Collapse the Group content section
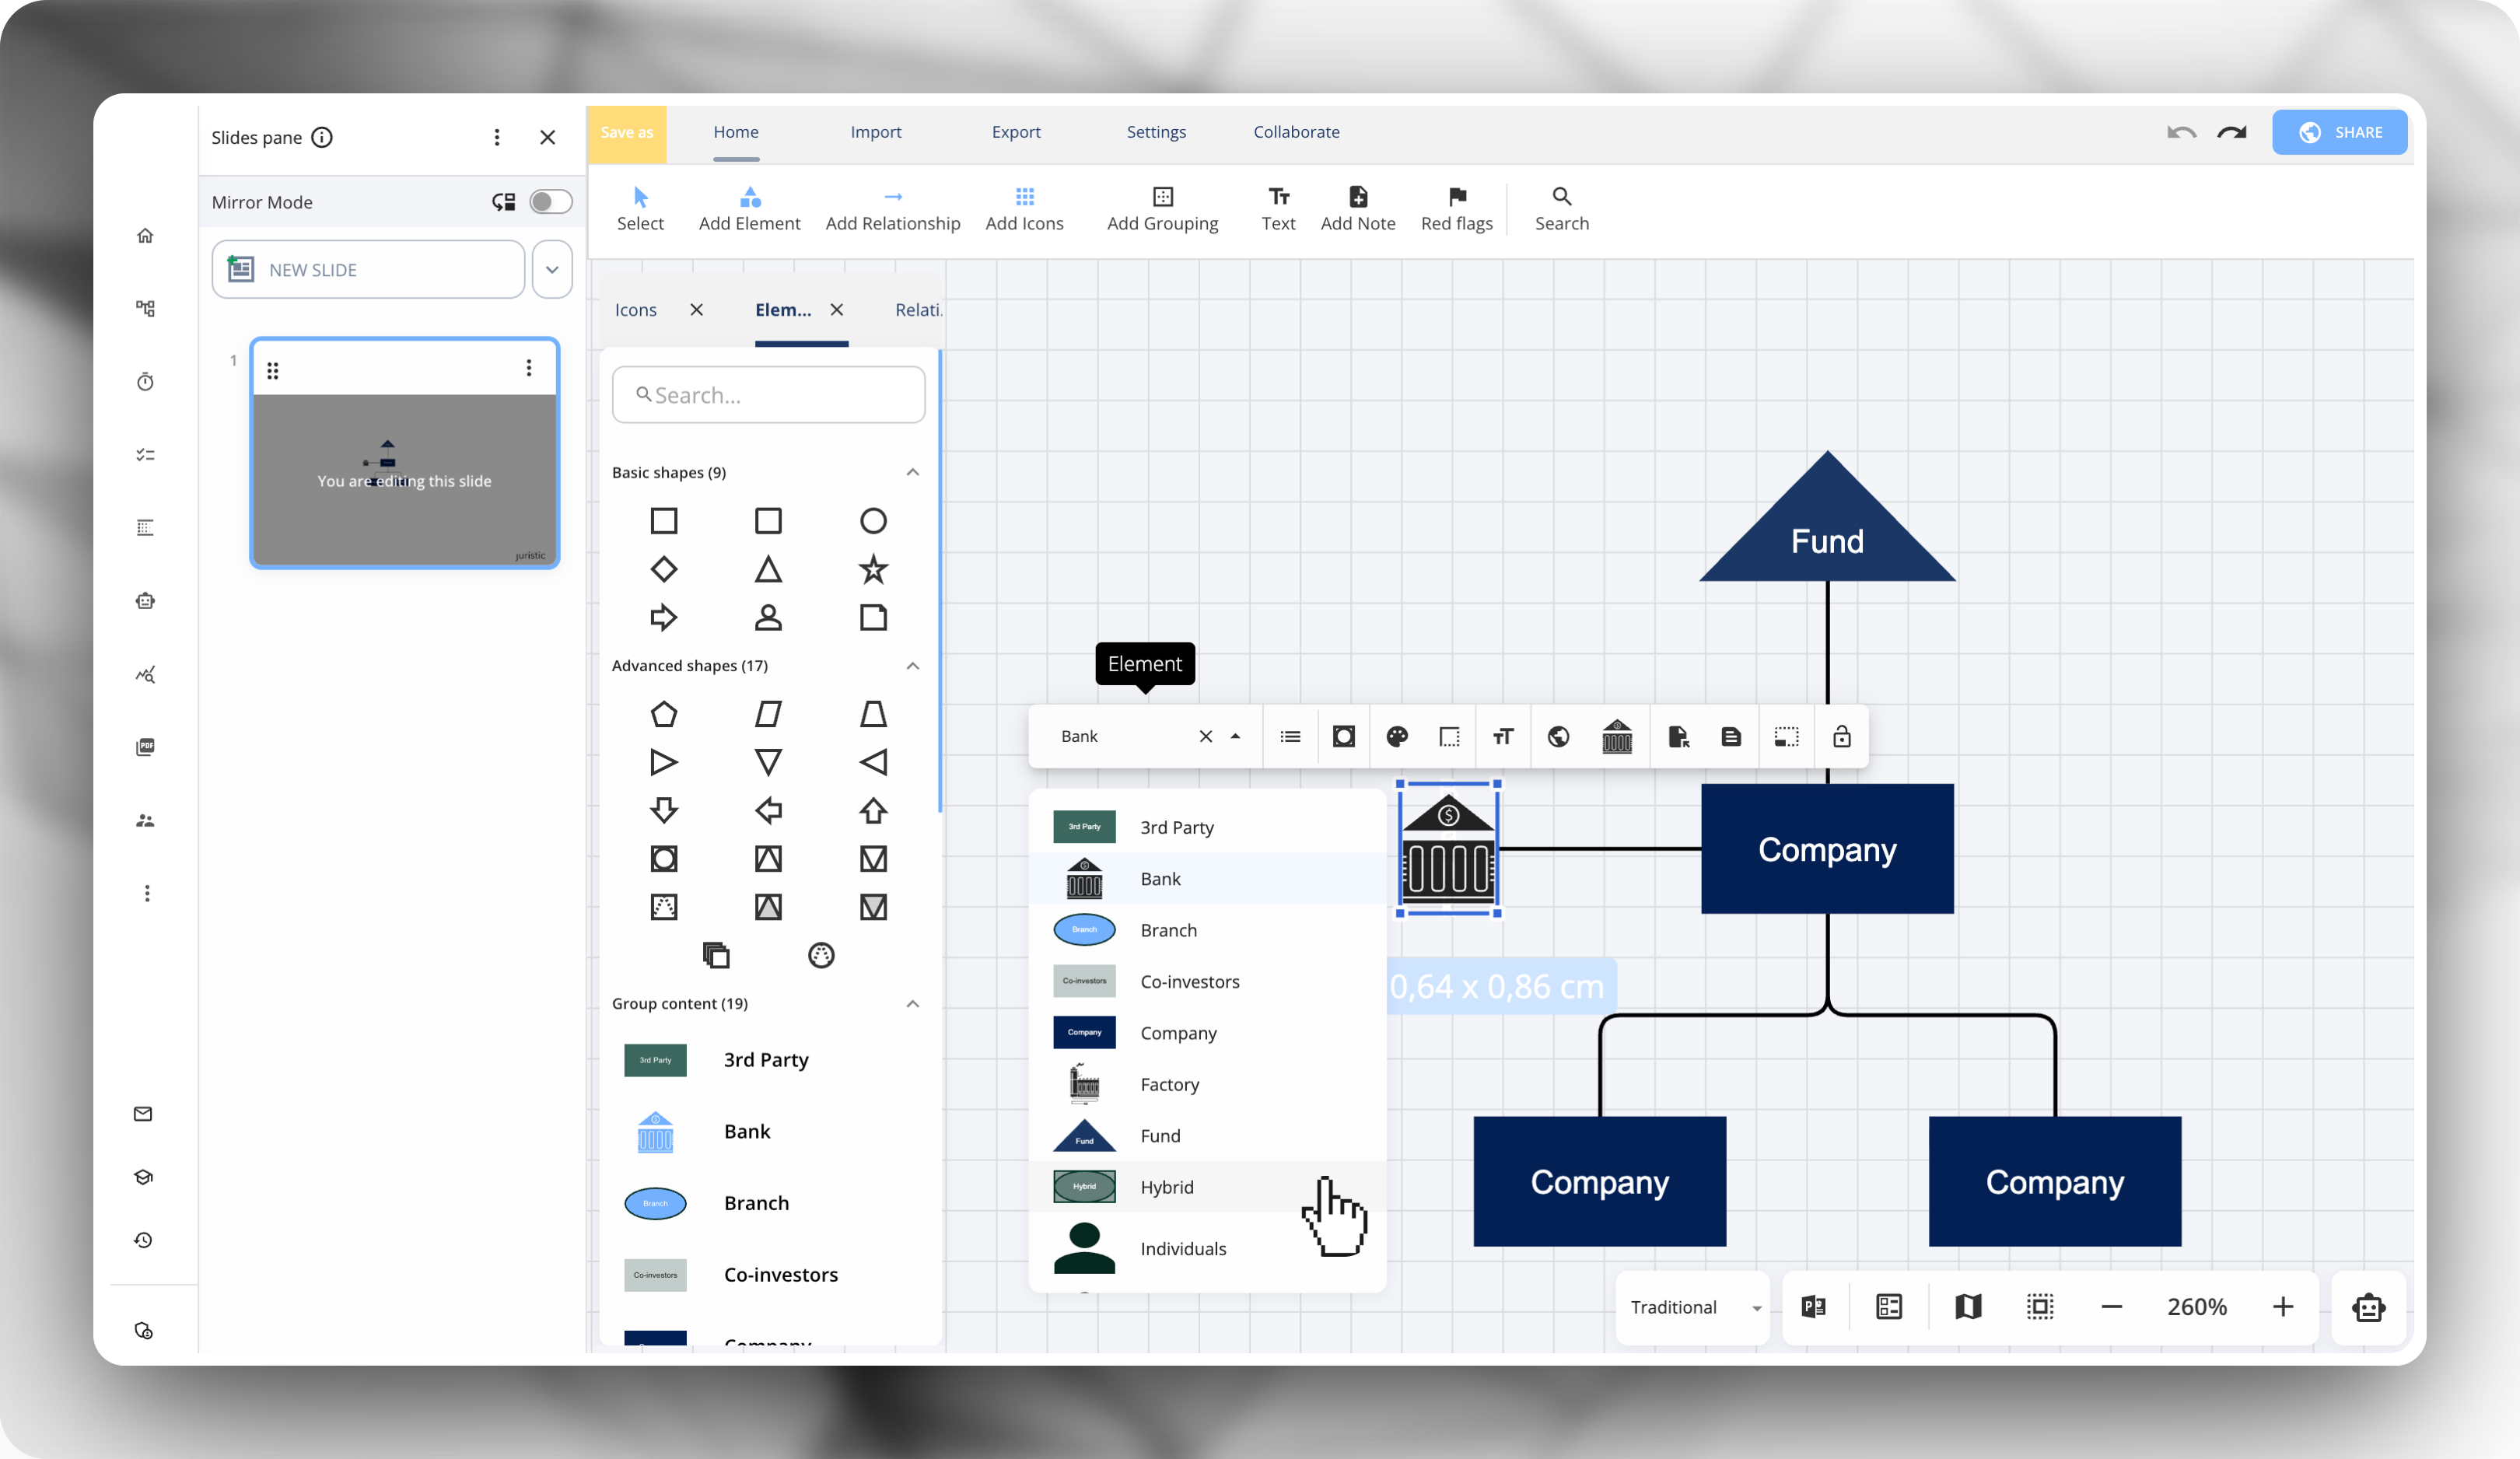Viewport: 2520px width, 1459px height. tap(912, 1003)
